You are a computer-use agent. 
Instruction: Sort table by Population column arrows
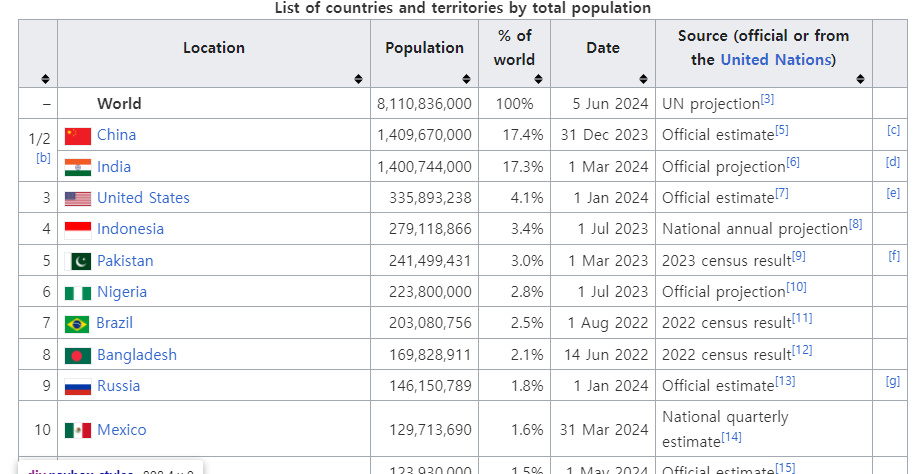[x=466, y=79]
